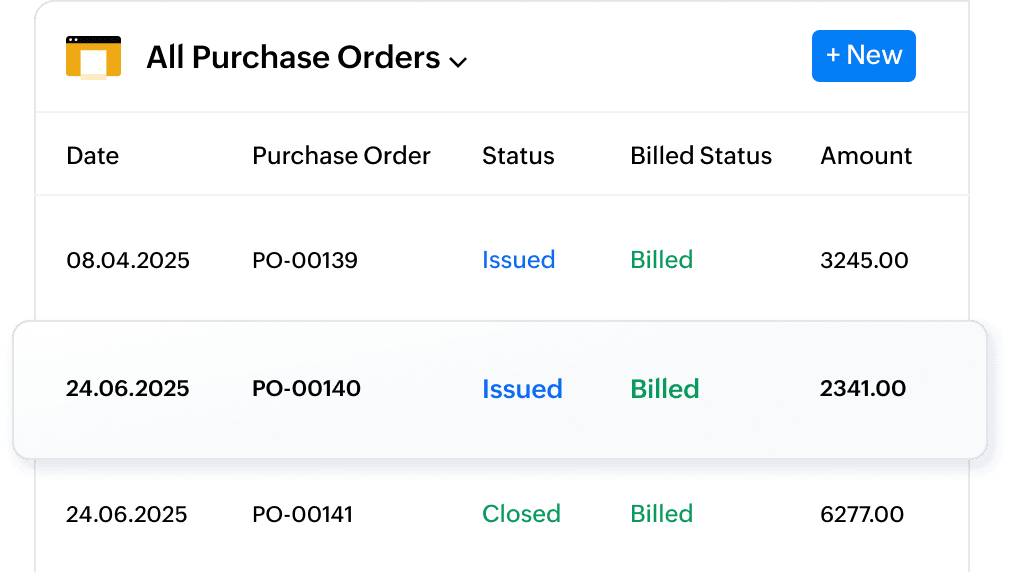Click the Billed status in highlighted PO-00140 row
Viewport: 1012px width, 572px height.
(x=664, y=389)
